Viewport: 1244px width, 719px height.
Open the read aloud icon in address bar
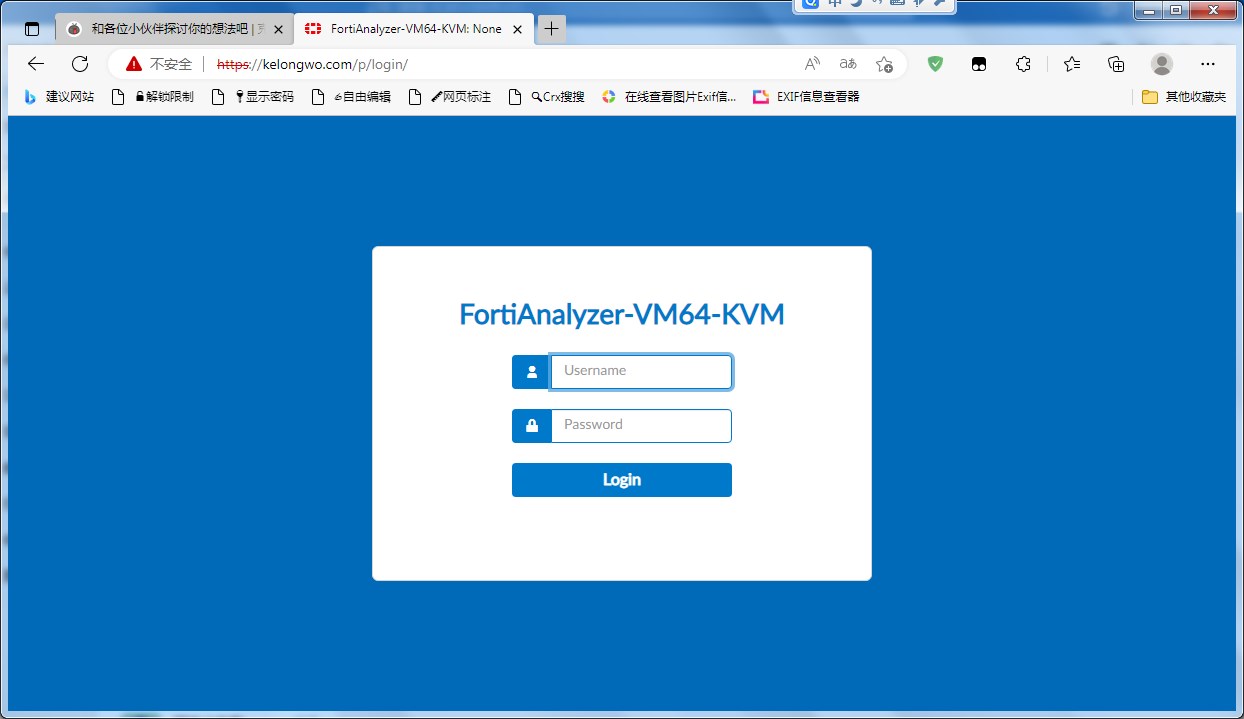pyautogui.click(x=812, y=64)
